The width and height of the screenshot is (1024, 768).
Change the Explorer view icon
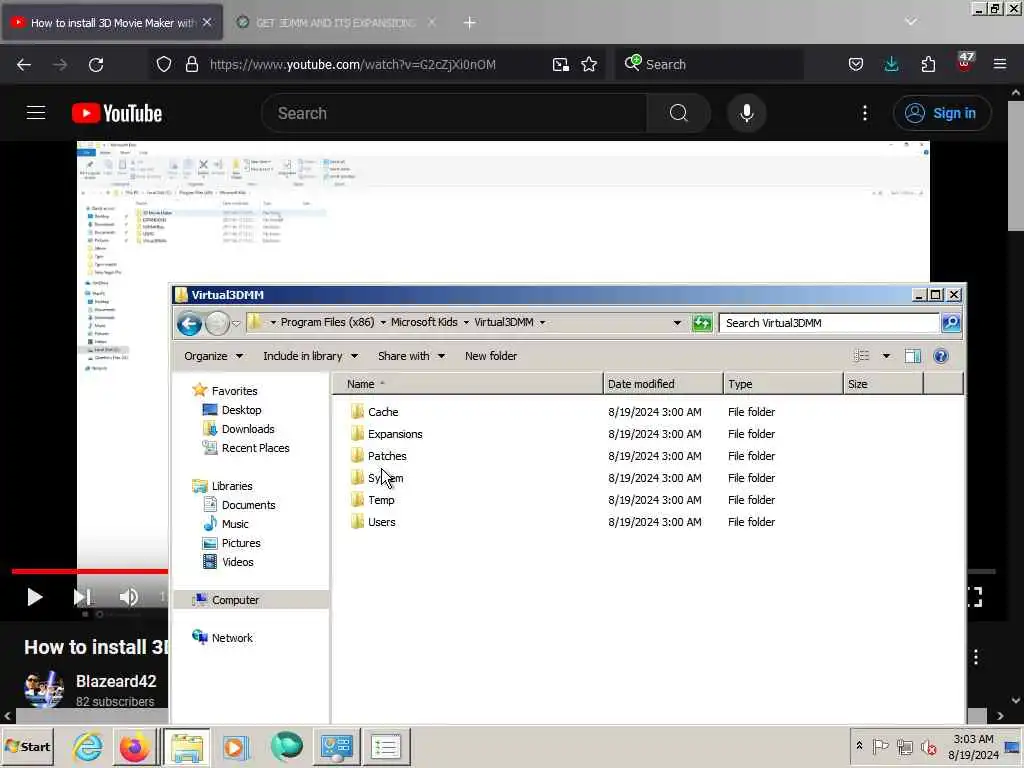click(x=861, y=356)
